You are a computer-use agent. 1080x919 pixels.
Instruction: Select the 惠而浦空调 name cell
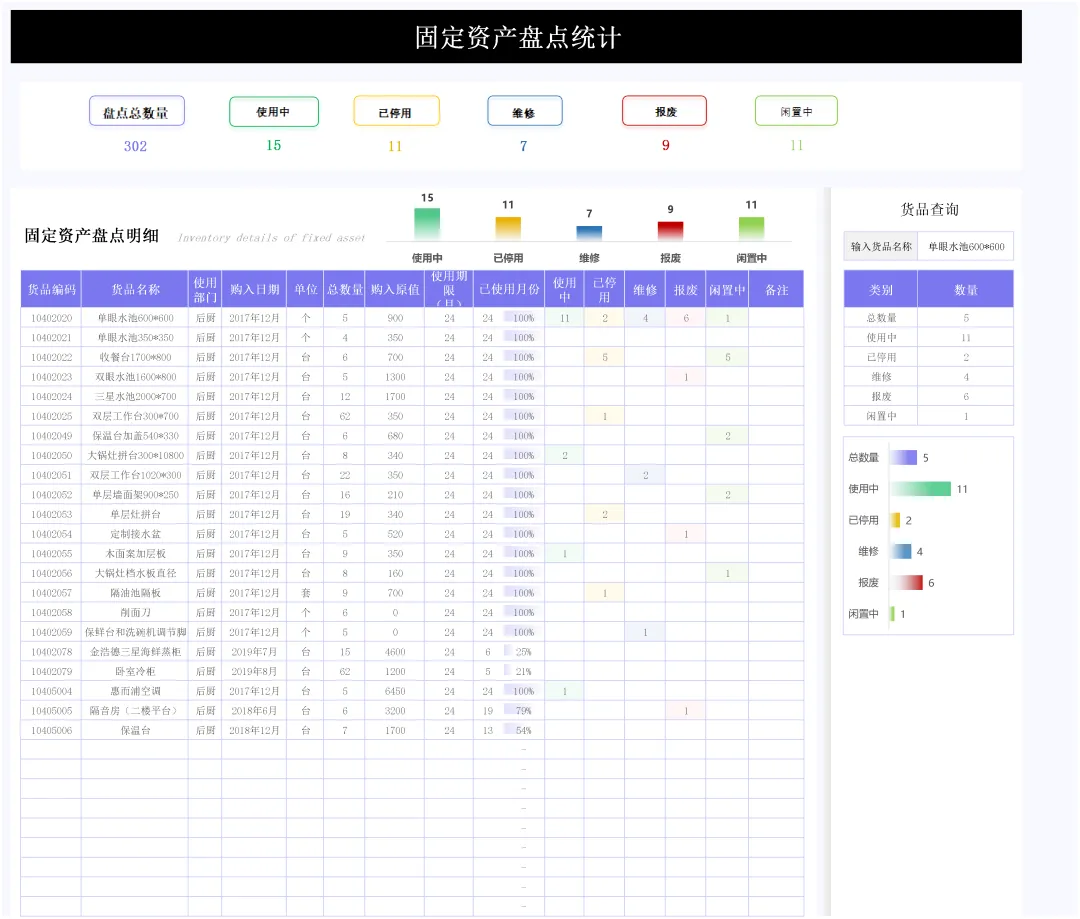135,691
